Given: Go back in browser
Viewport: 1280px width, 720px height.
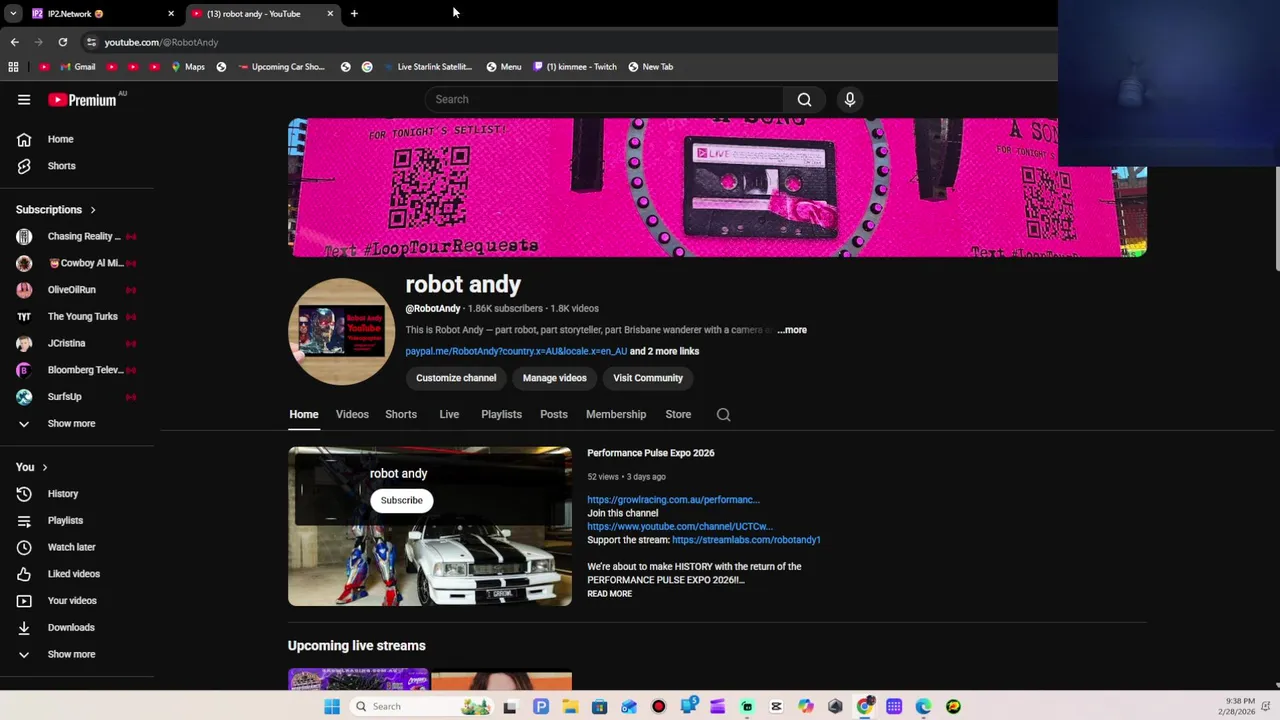Looking at the screenshot, I should 14,42.
